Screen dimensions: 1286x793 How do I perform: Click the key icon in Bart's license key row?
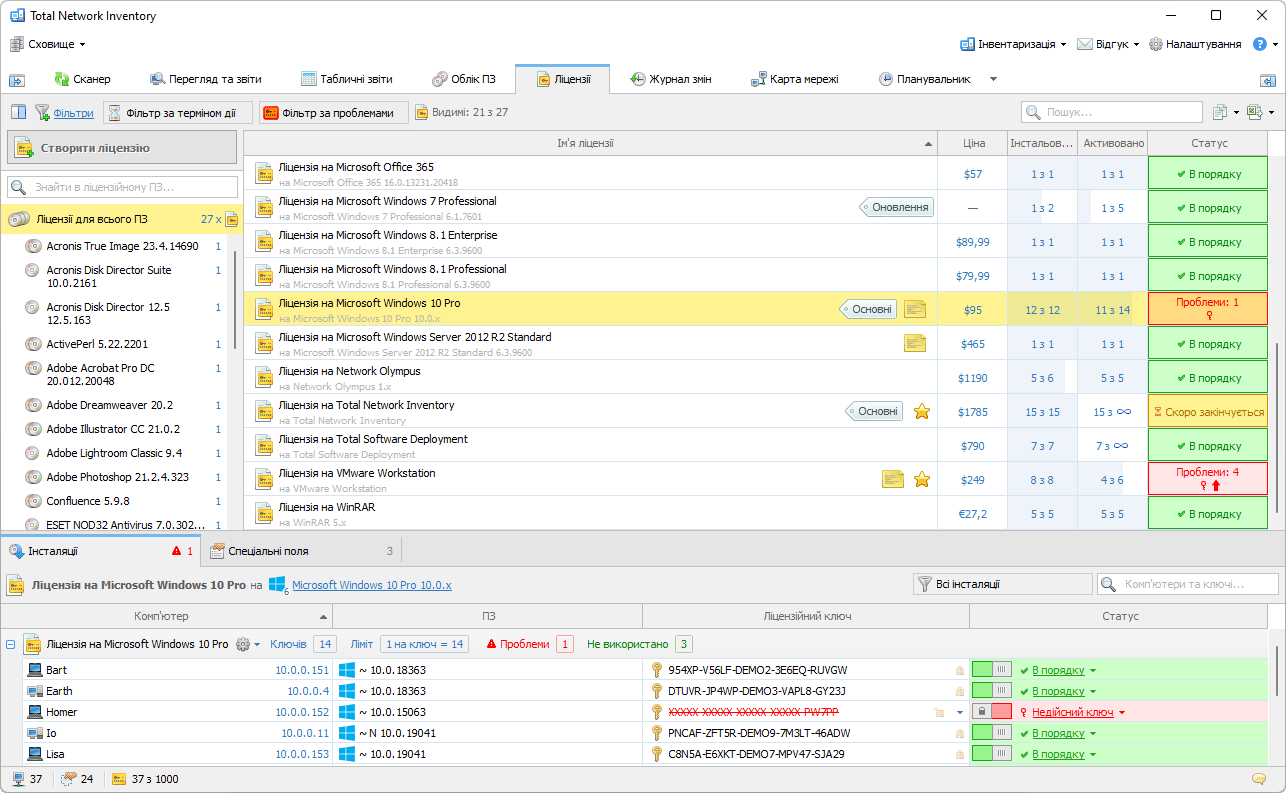[x=657, y=670]
